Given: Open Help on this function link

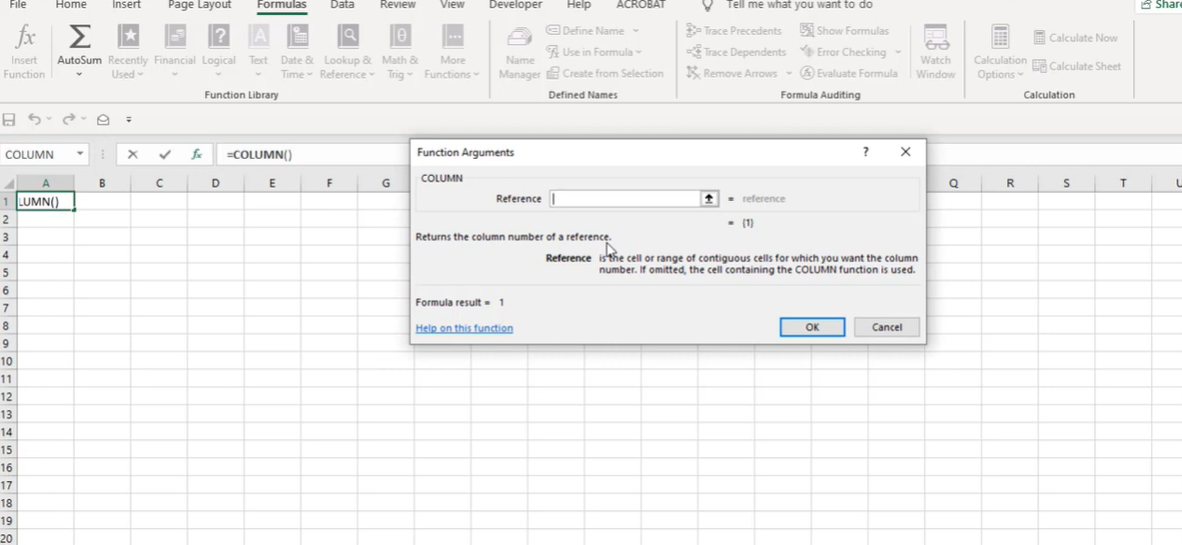Looking at the screenshot, I should tap(464, 328).
